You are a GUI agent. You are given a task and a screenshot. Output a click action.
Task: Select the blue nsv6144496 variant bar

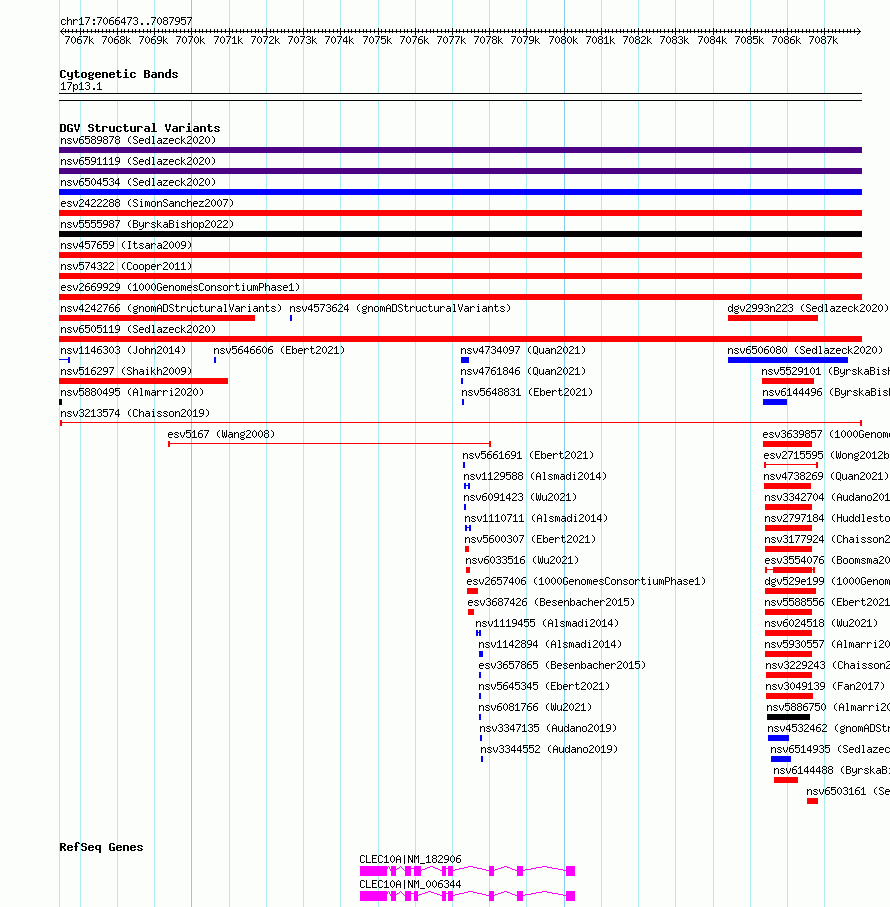[x=775, y=402]
